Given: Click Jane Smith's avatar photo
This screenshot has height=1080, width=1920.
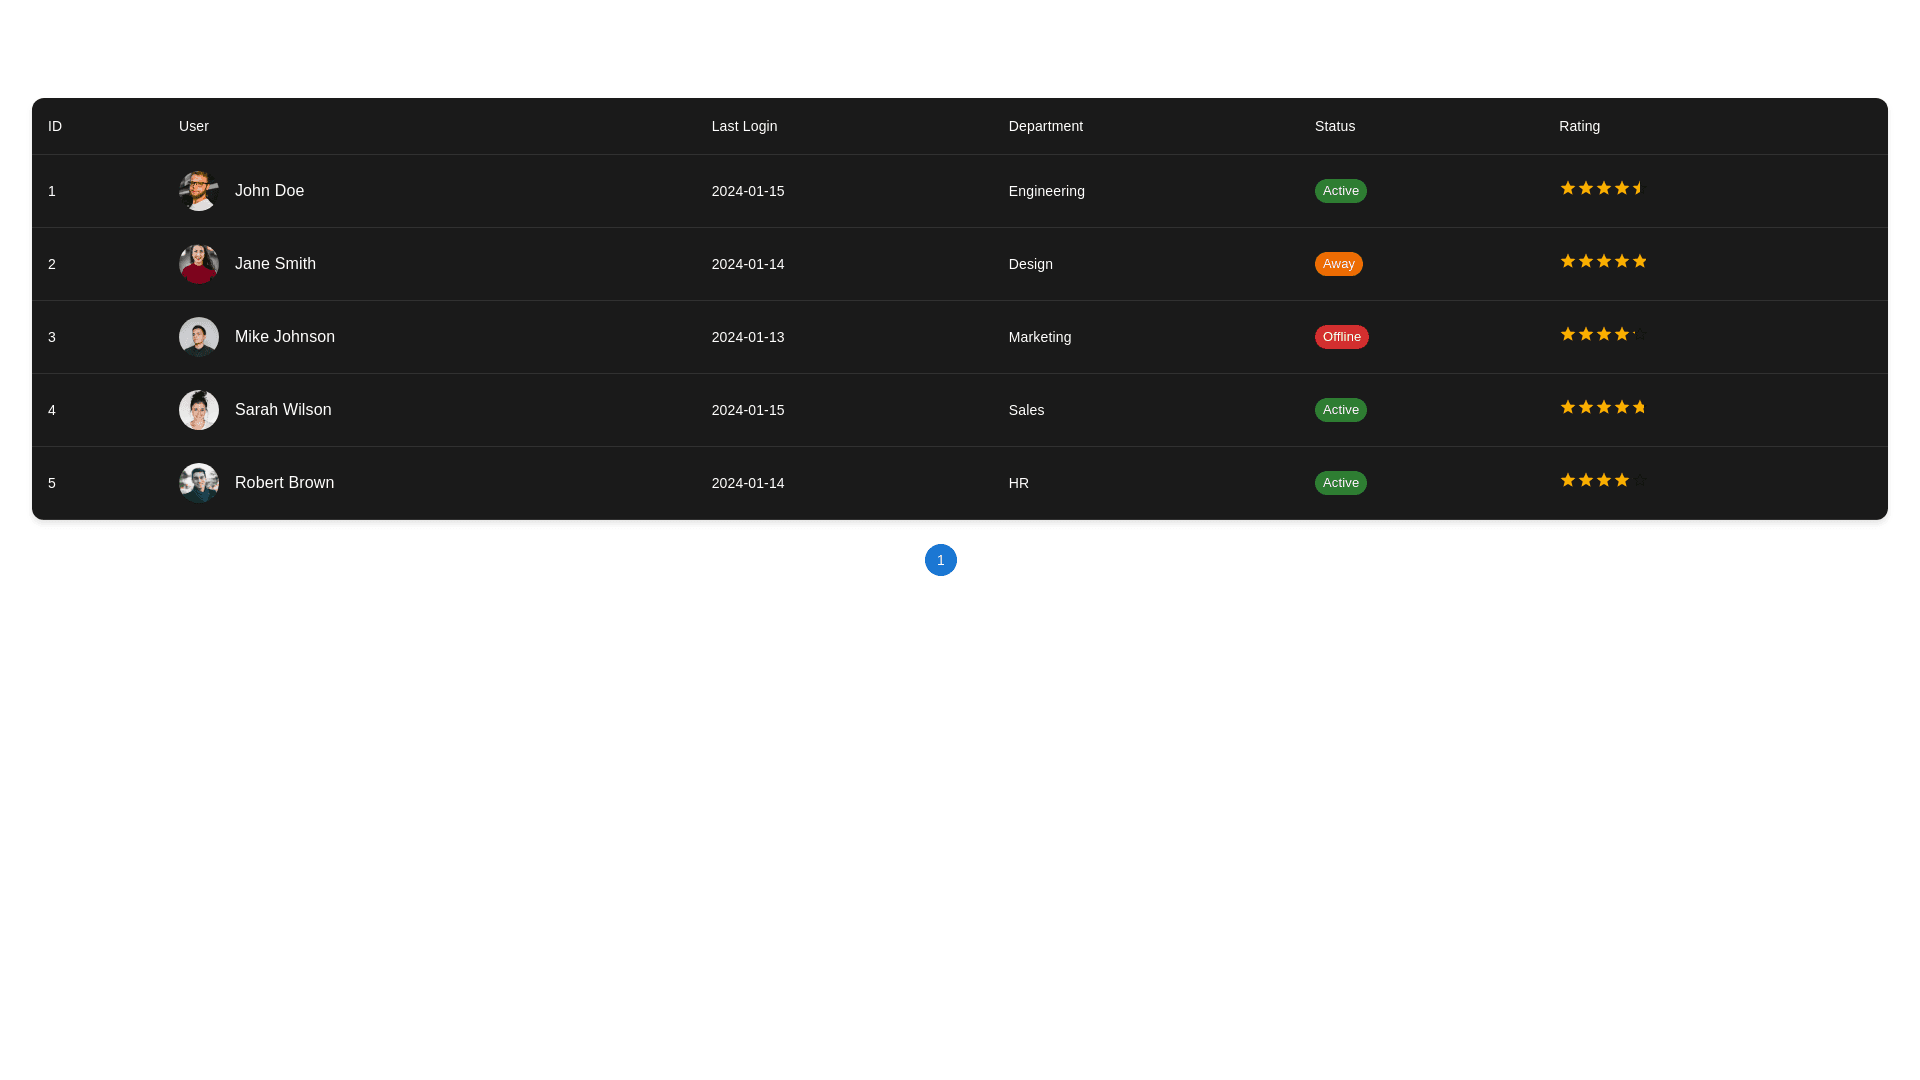Looking at the screenshot, I should pyautogui.click(x=198, y=264).
